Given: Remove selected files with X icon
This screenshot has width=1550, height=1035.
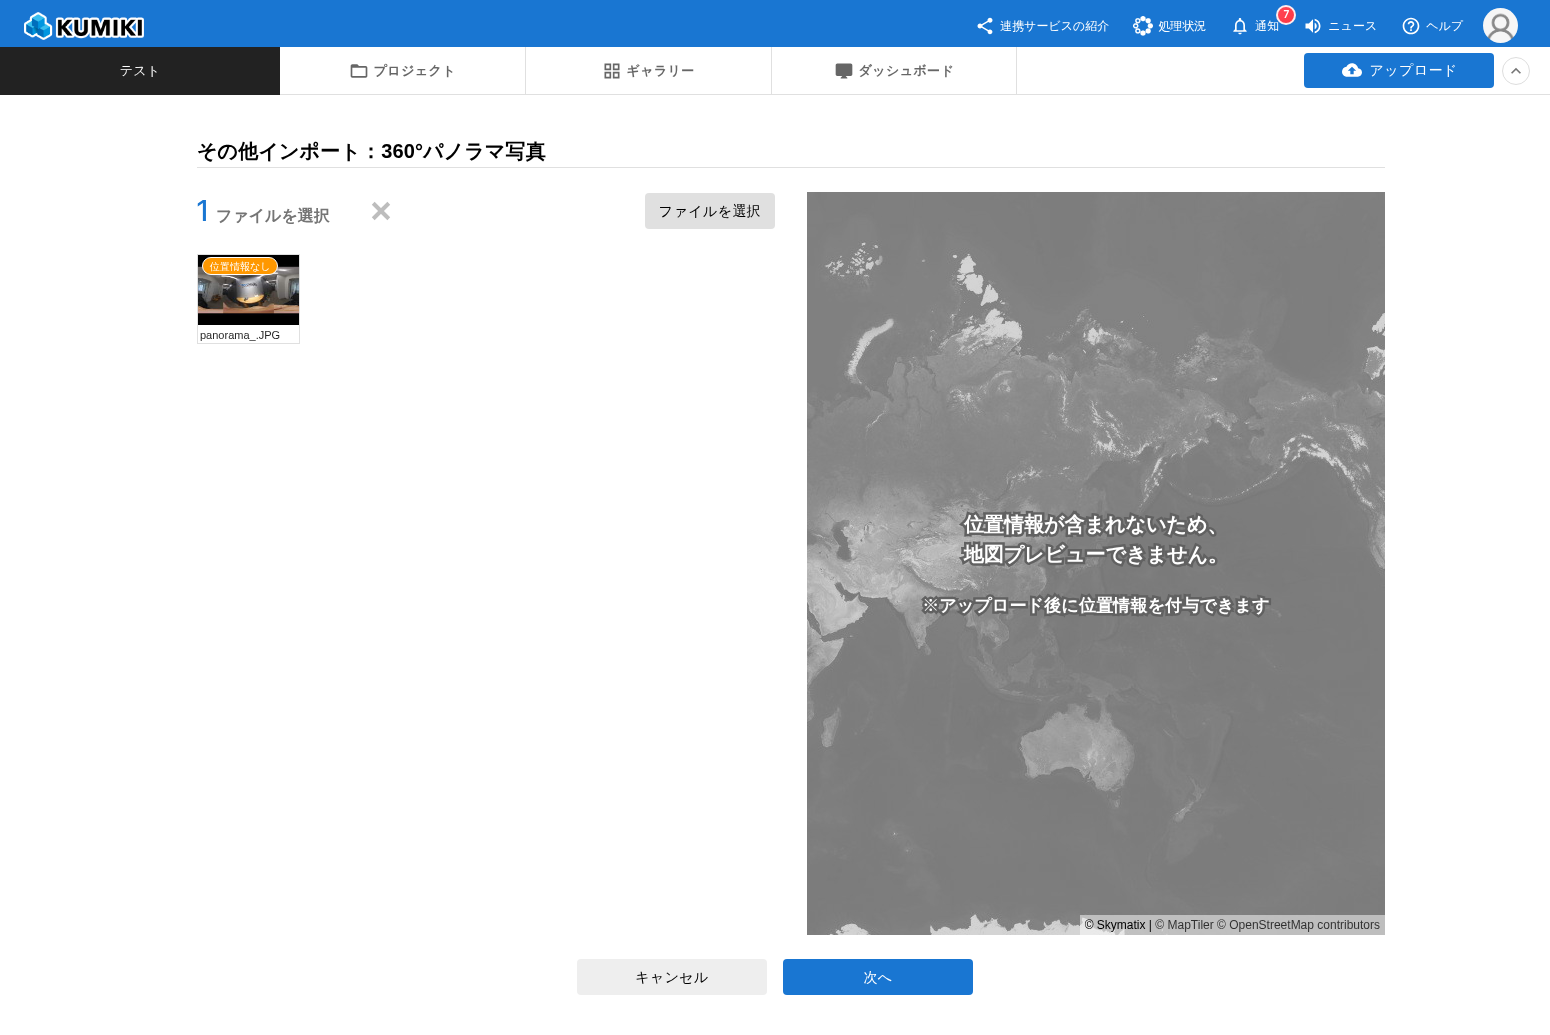Looking at the screenshot, I should point(381,211).
